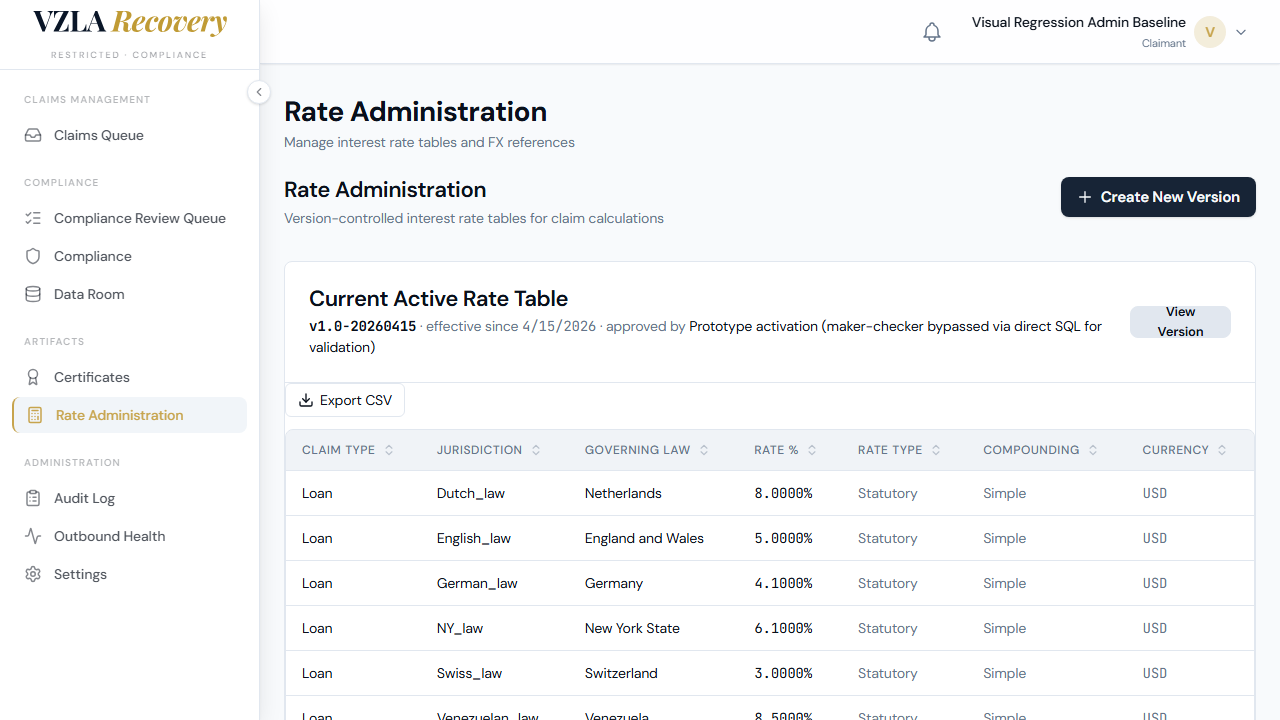The height and width of the screenshot is (720, 1280).
Task: Sort by the Jurisdiction column
Action: coord(489,450)
